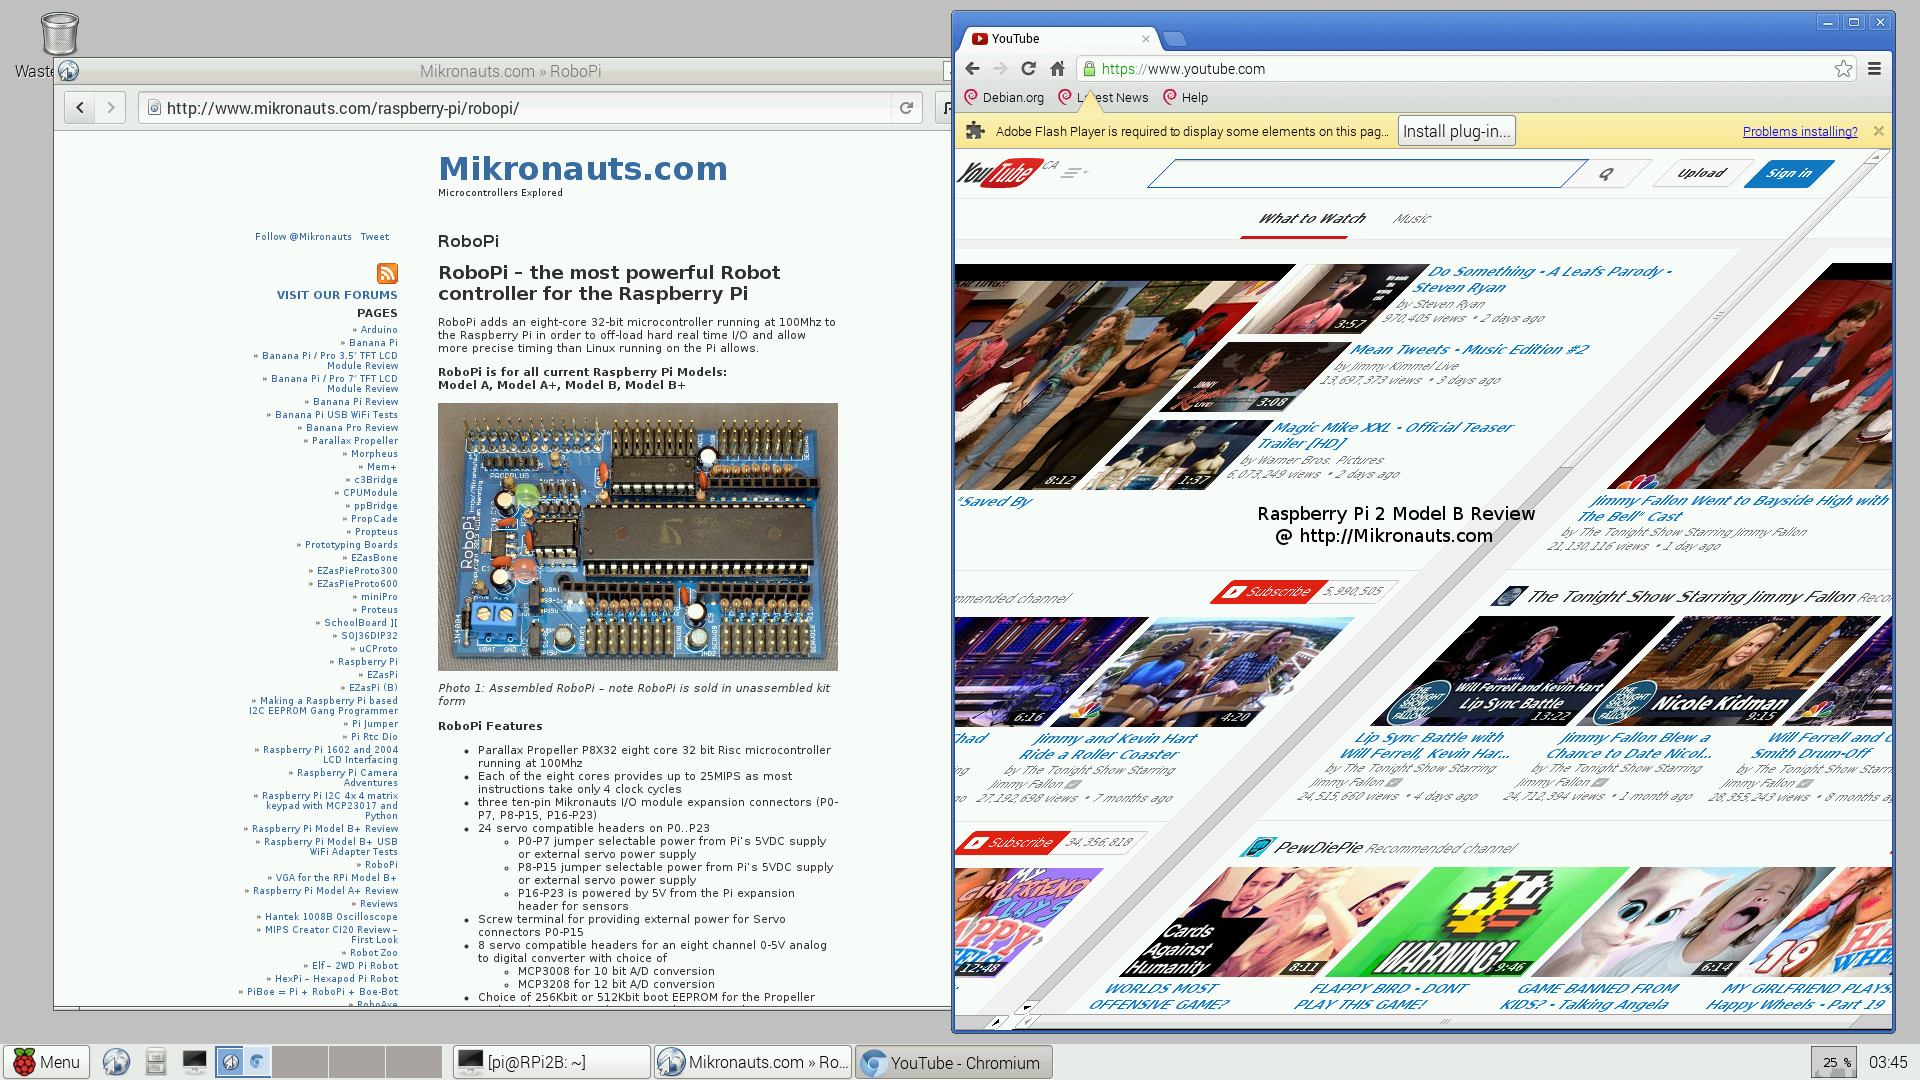Switch to fourth desktop in pager
The image size is (1920, 1080).
tap(413, 1062)
